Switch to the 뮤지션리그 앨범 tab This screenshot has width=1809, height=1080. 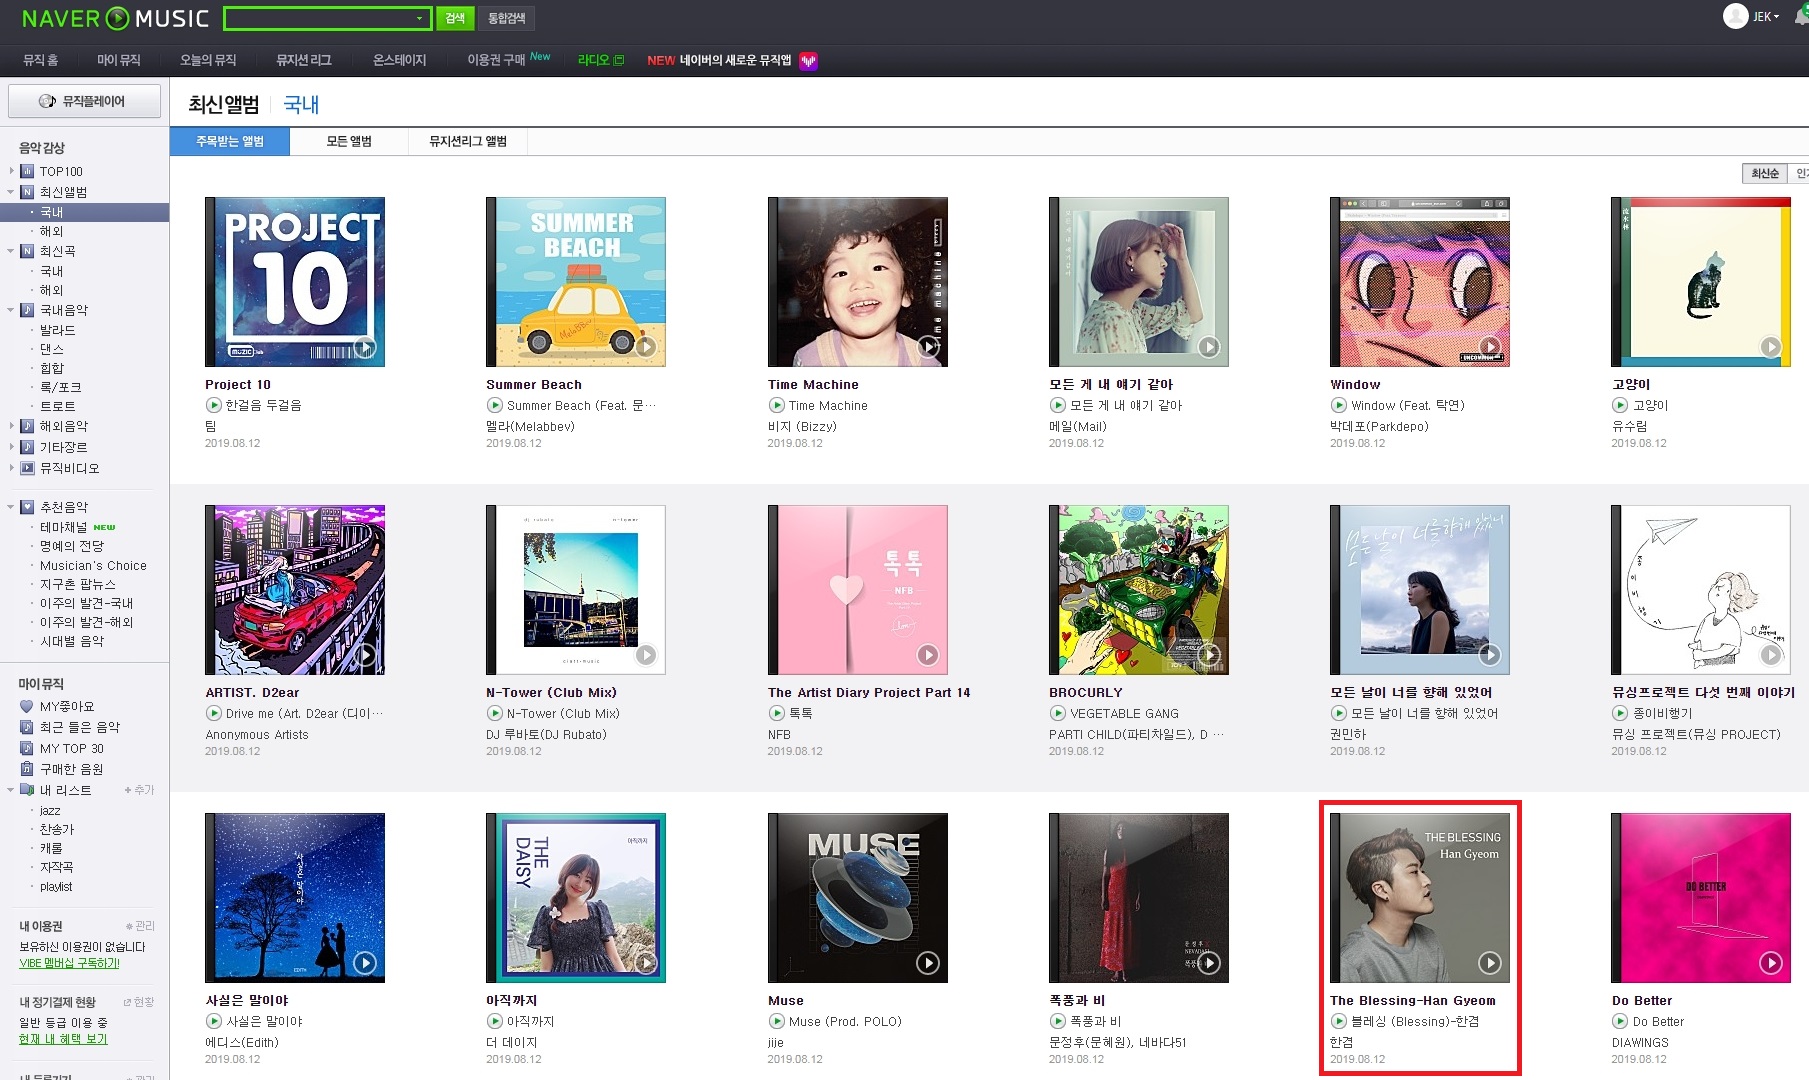[x=468, y=141]
